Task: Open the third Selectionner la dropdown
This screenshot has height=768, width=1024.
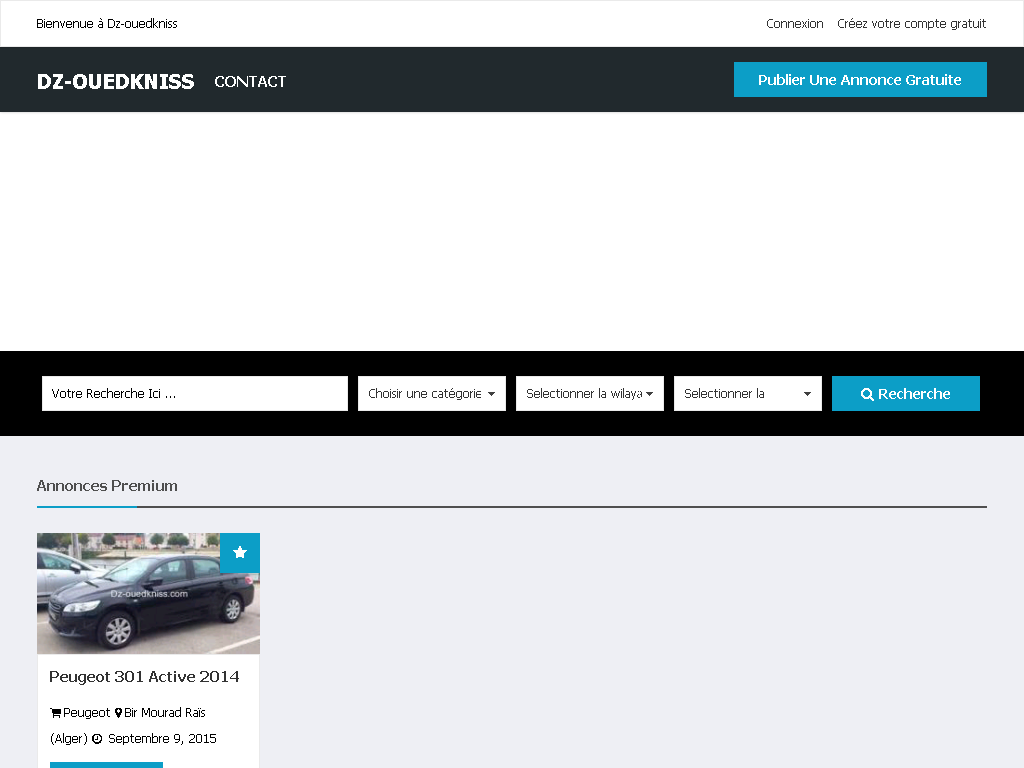Action: click(x=748, y=393)
